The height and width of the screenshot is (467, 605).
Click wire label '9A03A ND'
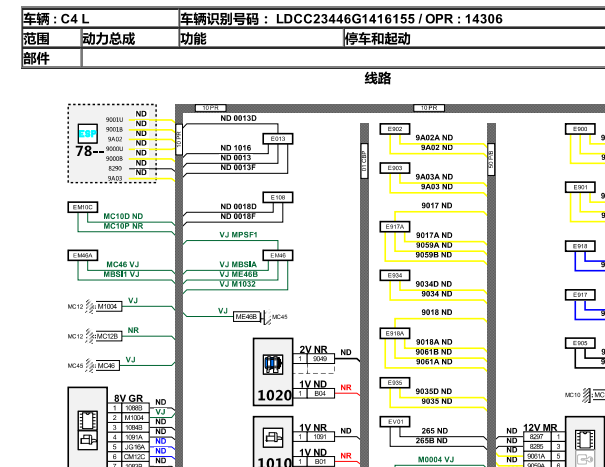click(434, 177)
